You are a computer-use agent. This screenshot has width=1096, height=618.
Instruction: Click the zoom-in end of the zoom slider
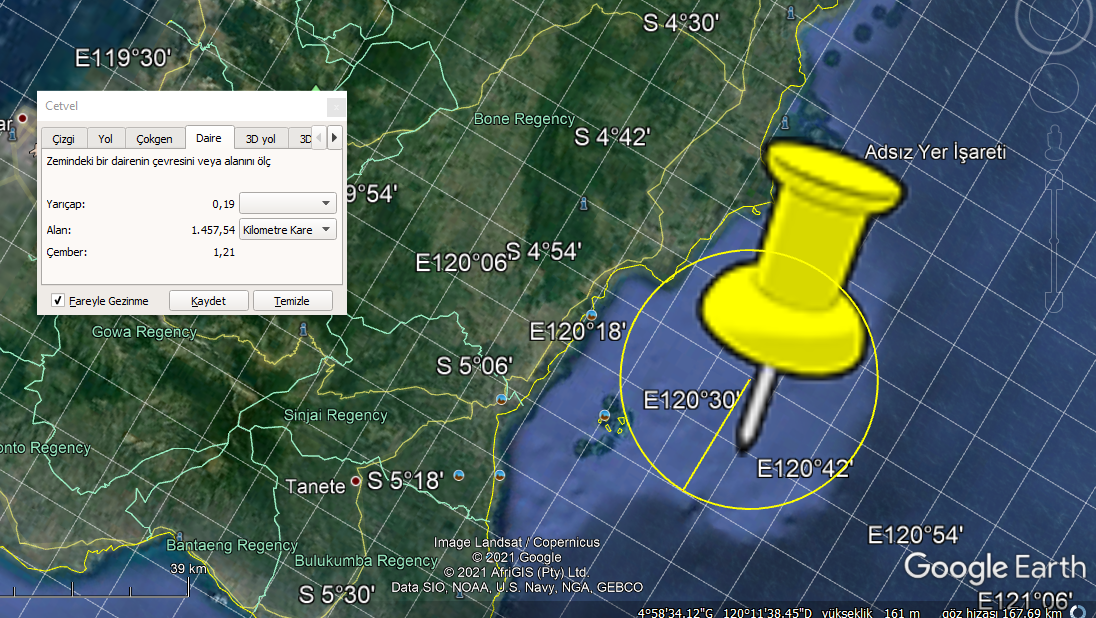click(x=1054, y=180)
